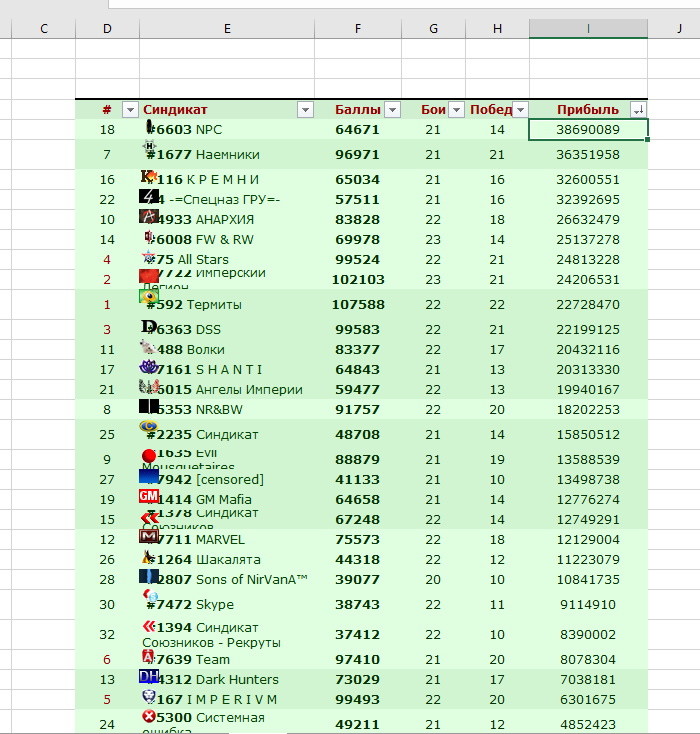Select profit cell 22728470
The image size is (700, 734).
[588, 305]
